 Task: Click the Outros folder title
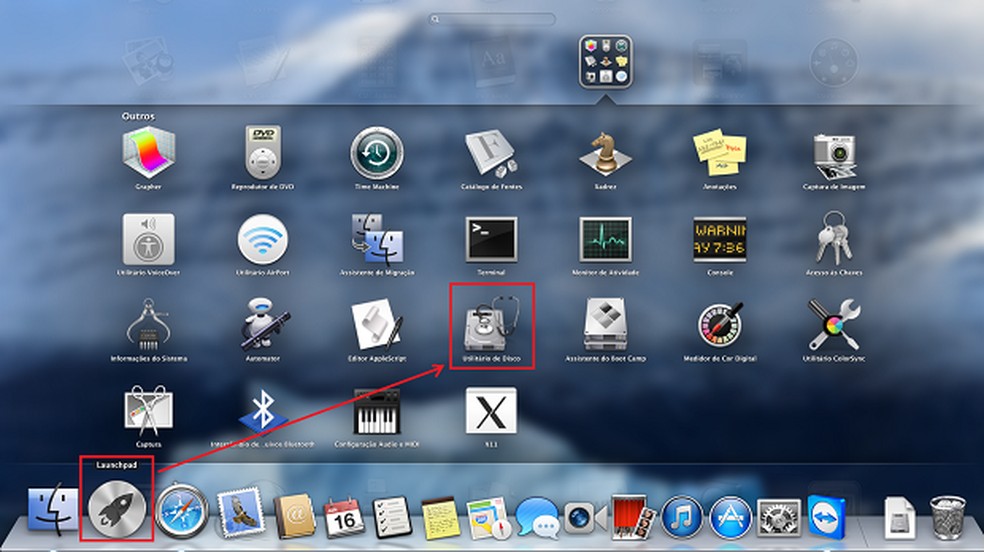point(138,116)
